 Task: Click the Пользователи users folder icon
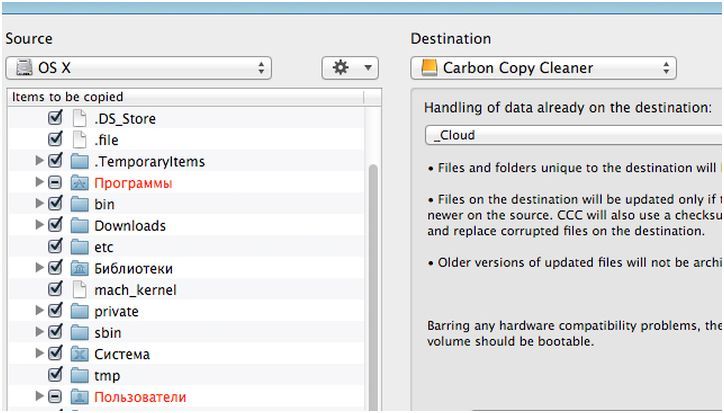pyautogui.click(x=80, y=397)
